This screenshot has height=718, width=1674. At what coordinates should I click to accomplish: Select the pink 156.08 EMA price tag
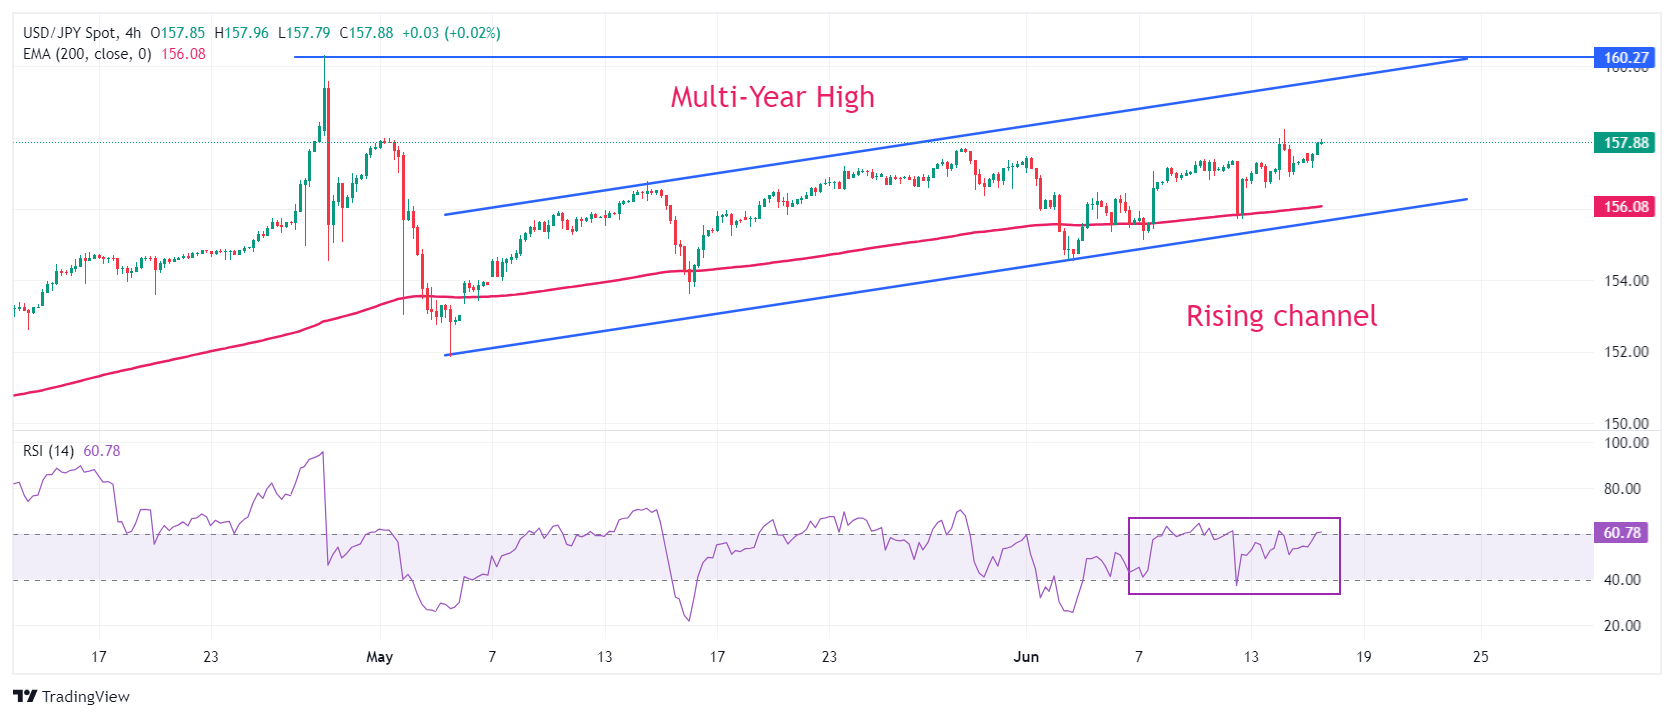point(1624,207)
